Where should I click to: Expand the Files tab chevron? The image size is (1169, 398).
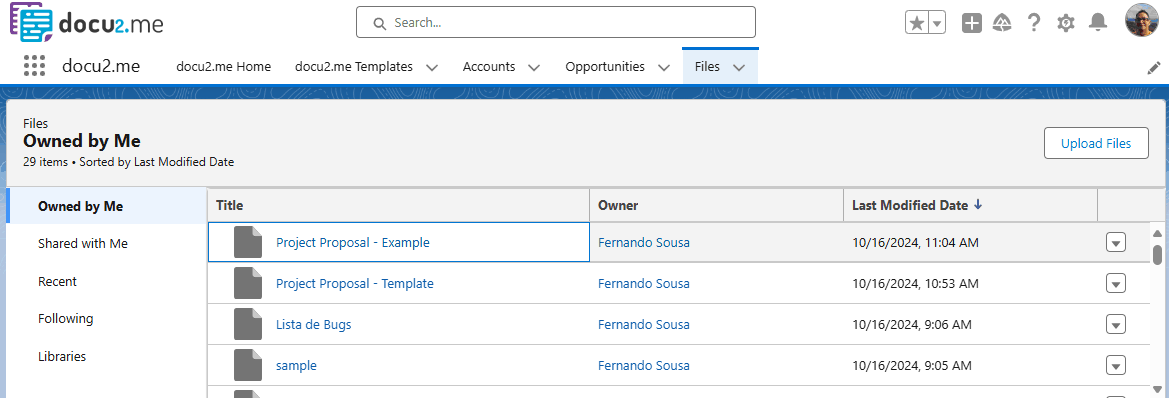click(x=739, y=67)
